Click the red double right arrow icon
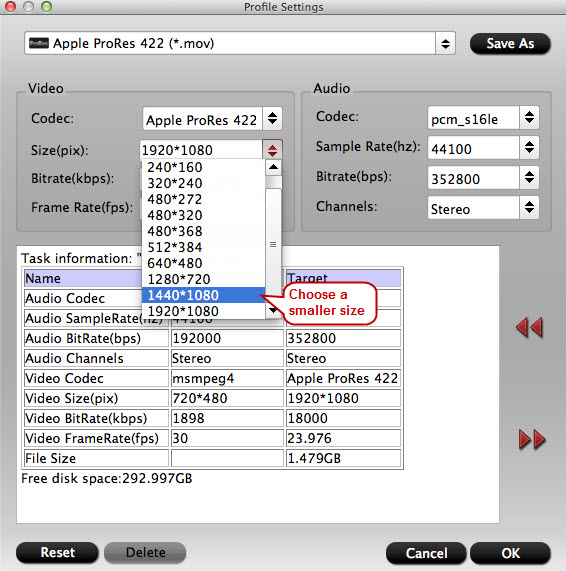 (532, 440)
